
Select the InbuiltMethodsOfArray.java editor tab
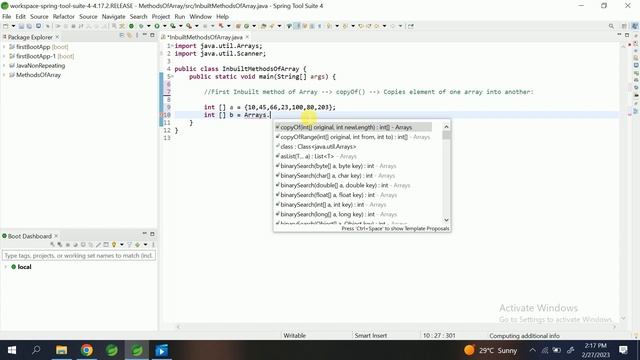pos(204,37)
